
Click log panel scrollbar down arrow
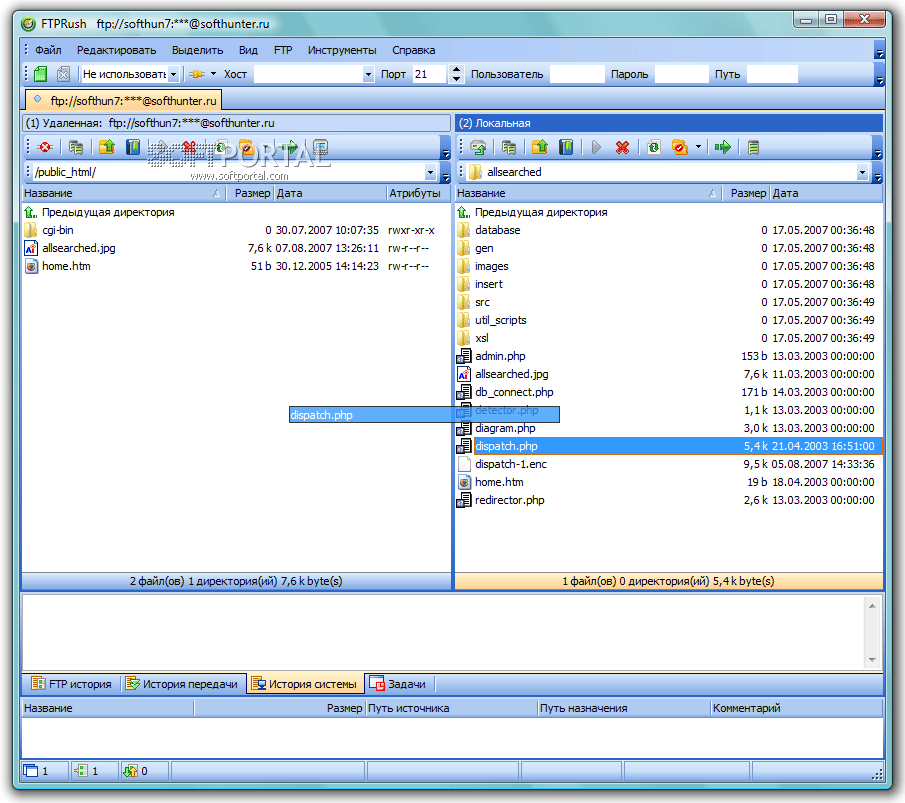[x=872, y=659]
